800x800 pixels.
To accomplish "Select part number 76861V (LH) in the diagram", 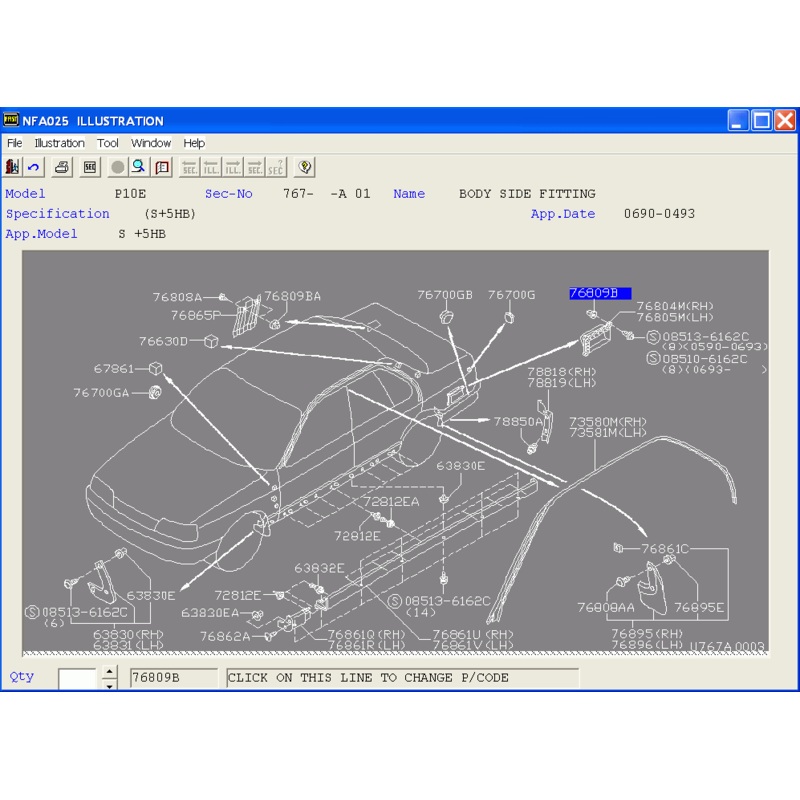I will 473,645.
